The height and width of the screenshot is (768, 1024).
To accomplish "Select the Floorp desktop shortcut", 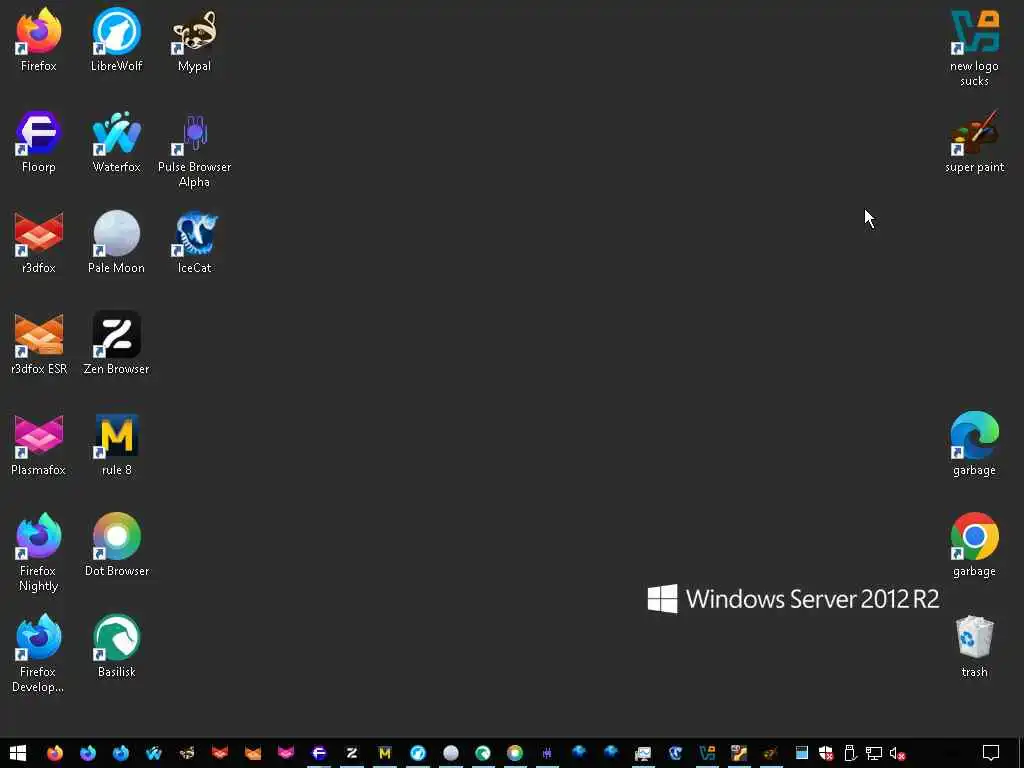I will click(x=39, y=142).
